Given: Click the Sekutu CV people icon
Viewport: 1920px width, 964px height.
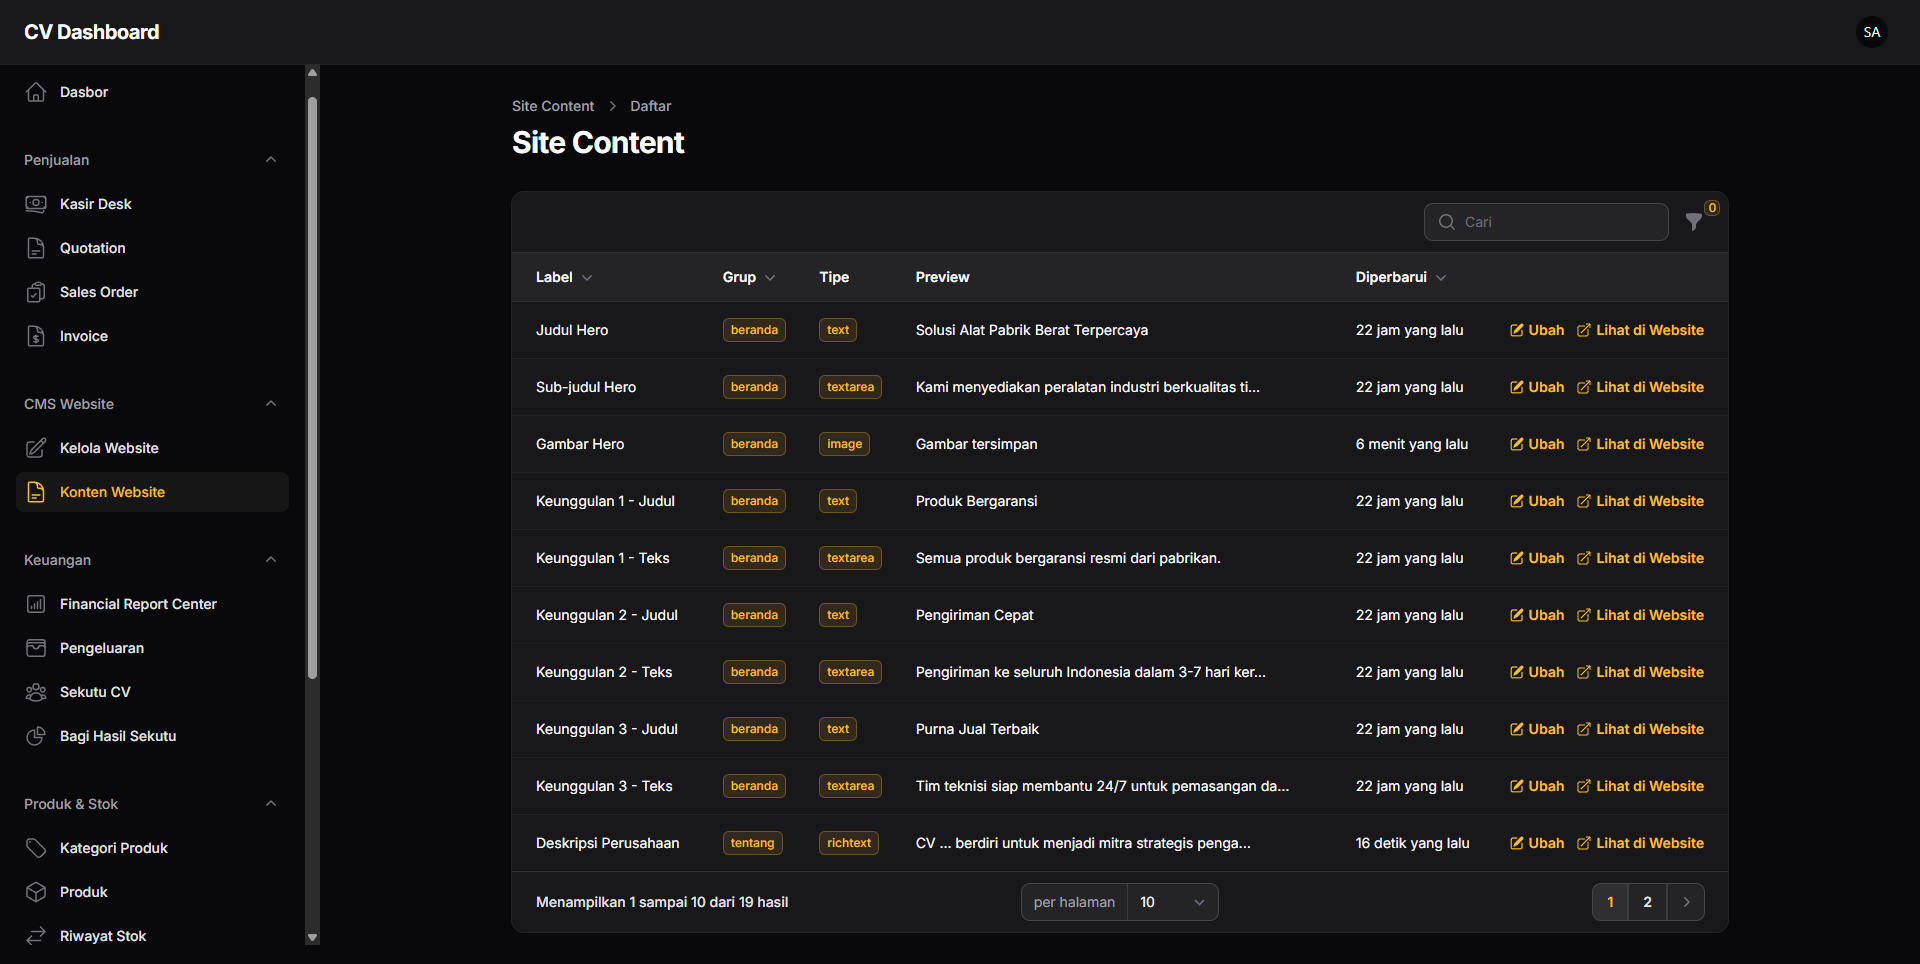Looking at the screenshot, I should click(36, 692).
